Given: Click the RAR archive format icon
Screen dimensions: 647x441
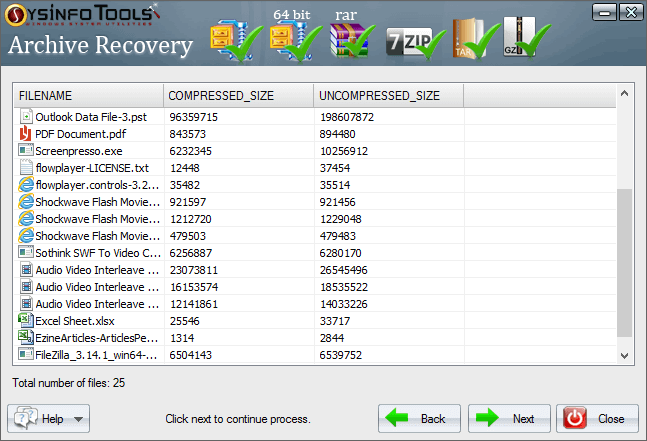Looking at the screenshot, I should pyautogui.click(x=349, y=38).
